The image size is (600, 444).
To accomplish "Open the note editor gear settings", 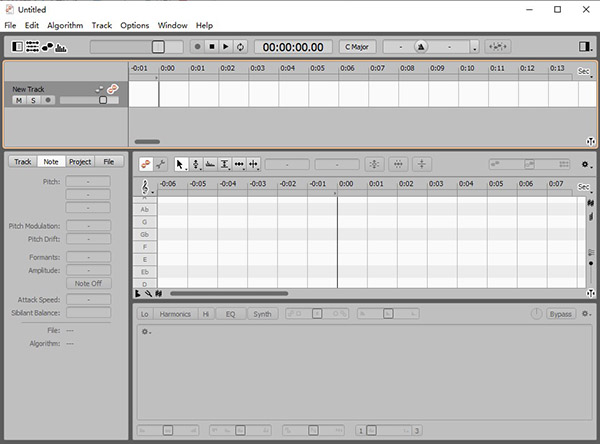I will (586, 164).
